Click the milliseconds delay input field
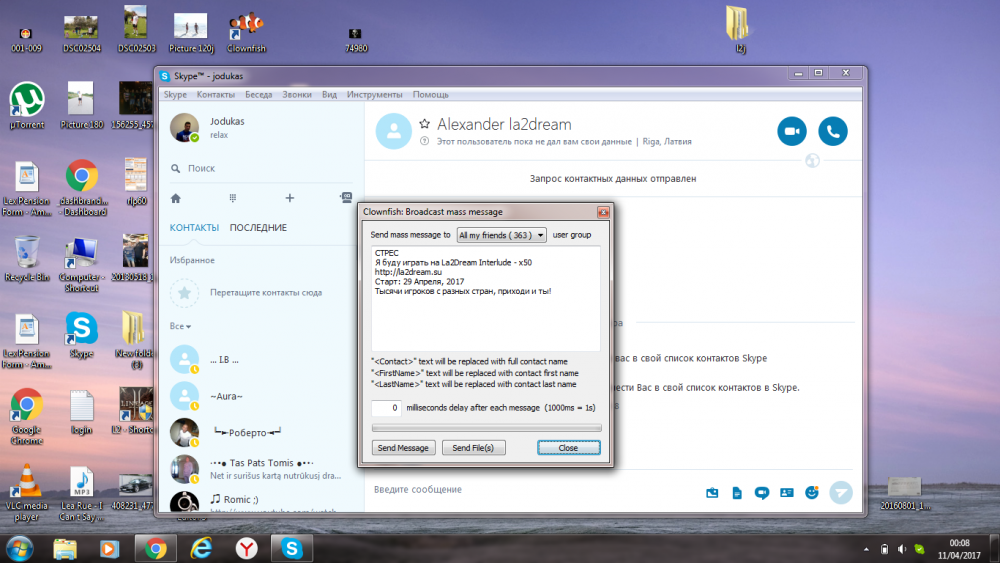The image size is (1000, 563). point(386,408)
